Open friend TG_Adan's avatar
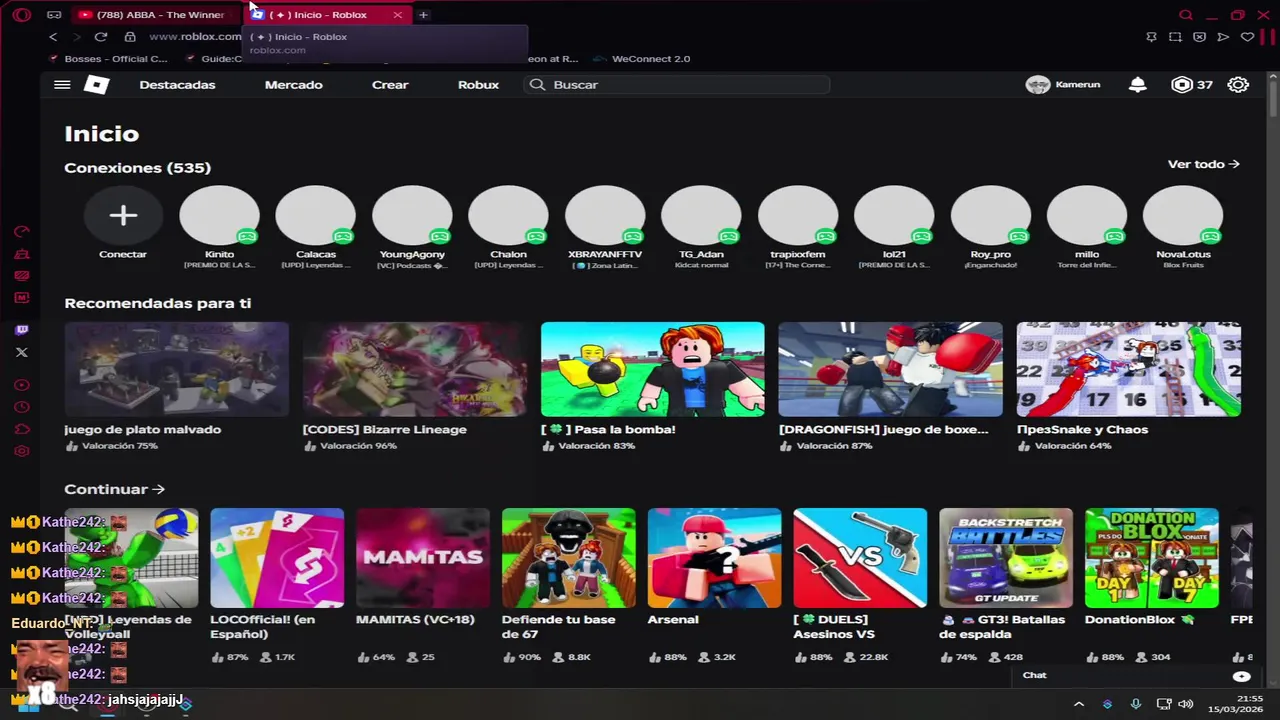 coord(701,215)
